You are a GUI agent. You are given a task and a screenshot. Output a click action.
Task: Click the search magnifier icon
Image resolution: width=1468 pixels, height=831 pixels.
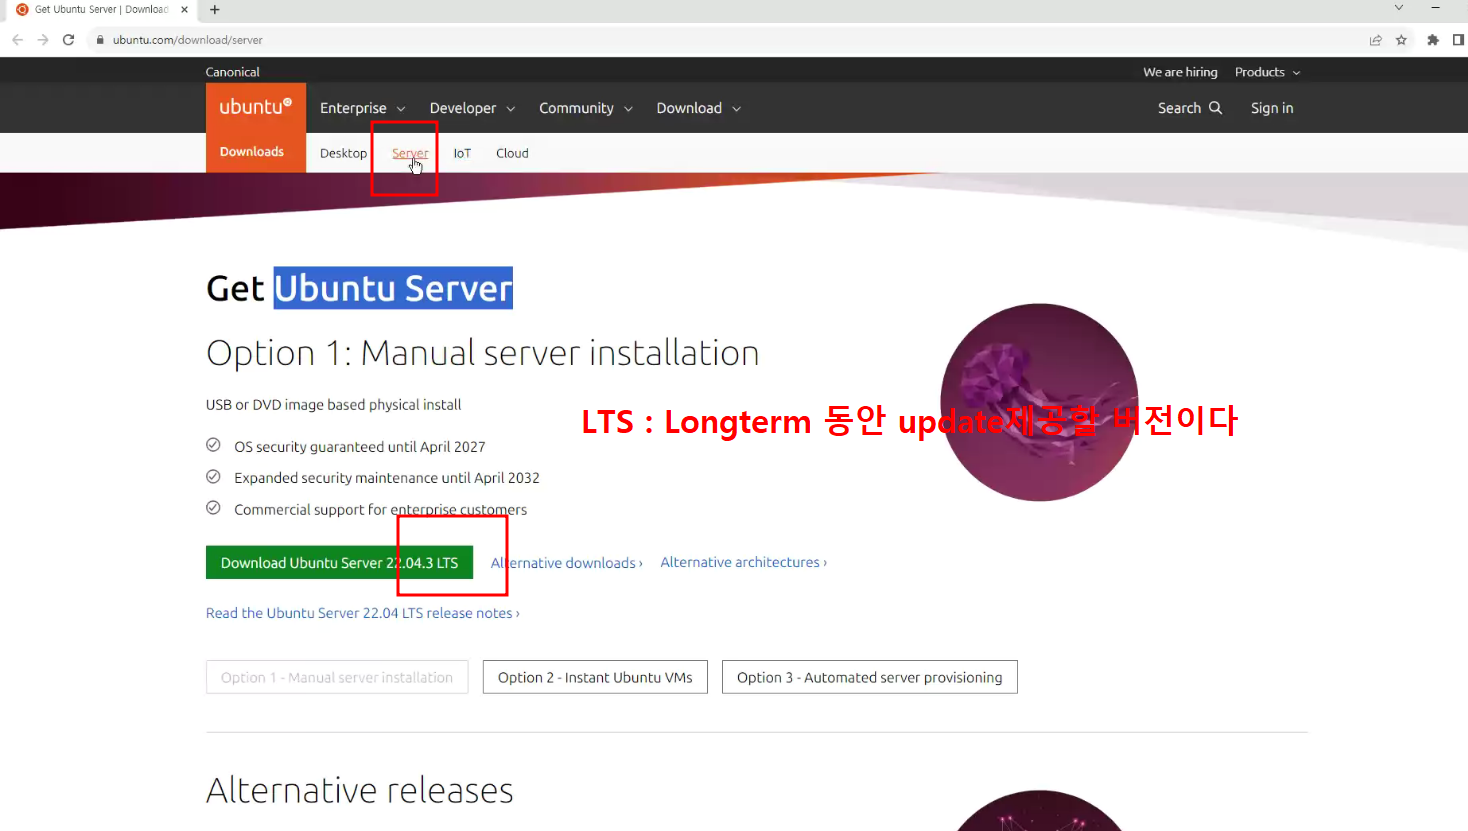(x=1216, y=108)
